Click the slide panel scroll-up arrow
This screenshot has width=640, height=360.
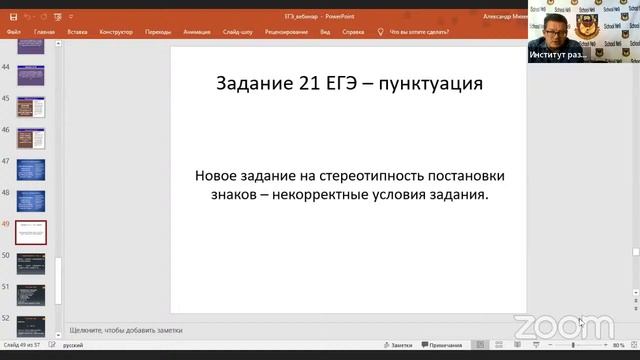coord(58,44)
